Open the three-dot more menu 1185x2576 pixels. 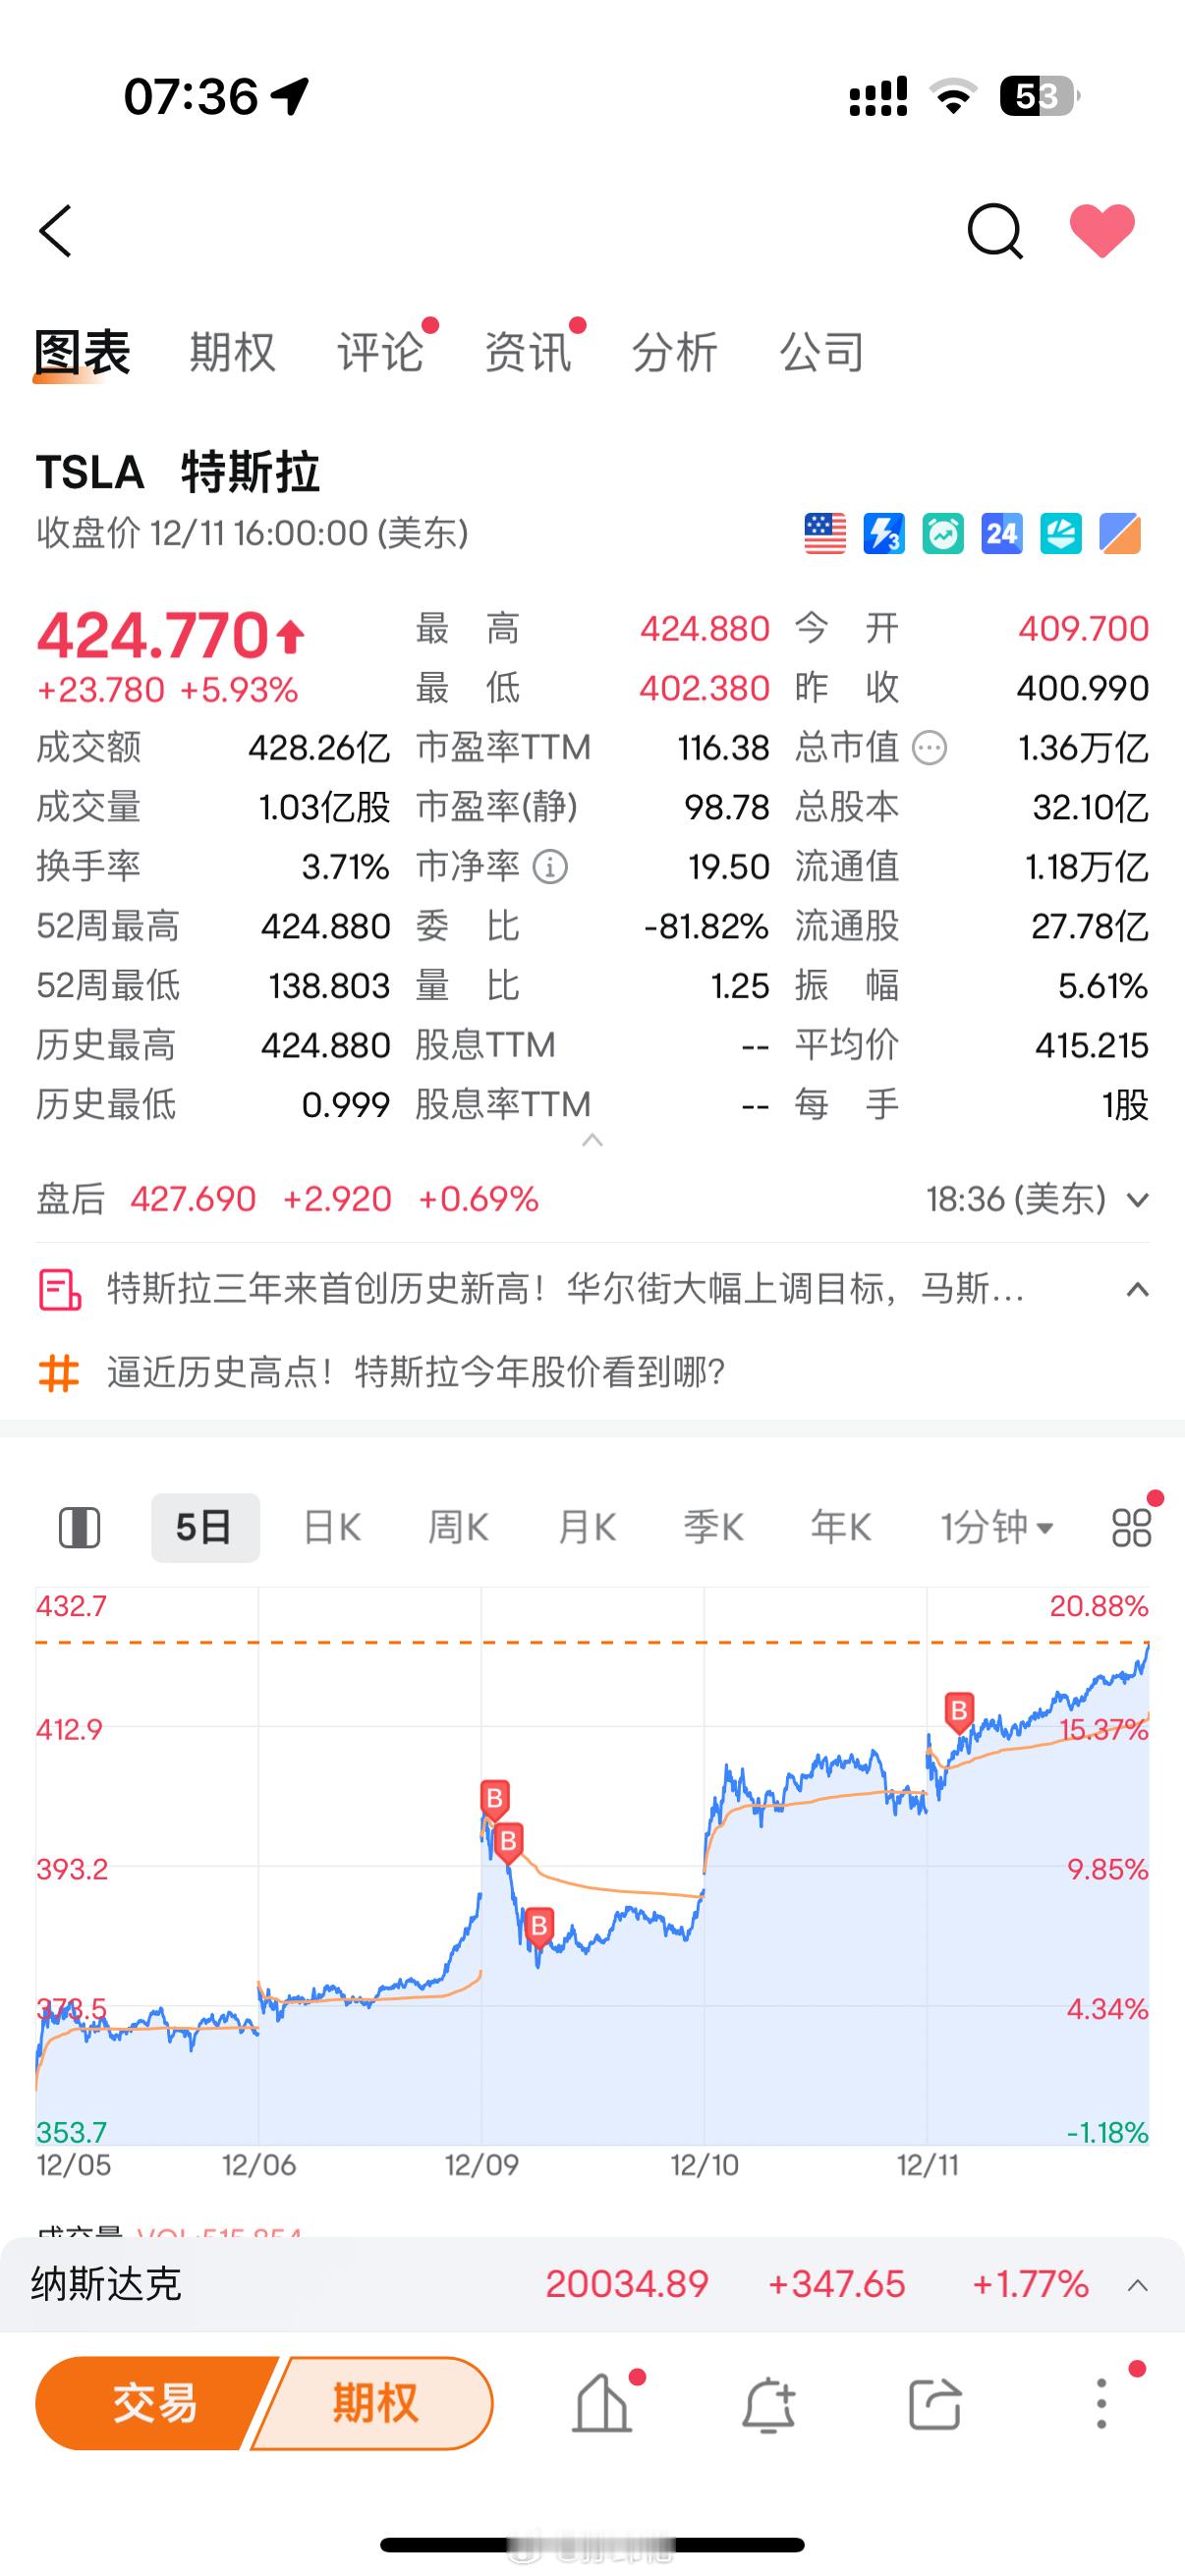coord(1102,2403)
